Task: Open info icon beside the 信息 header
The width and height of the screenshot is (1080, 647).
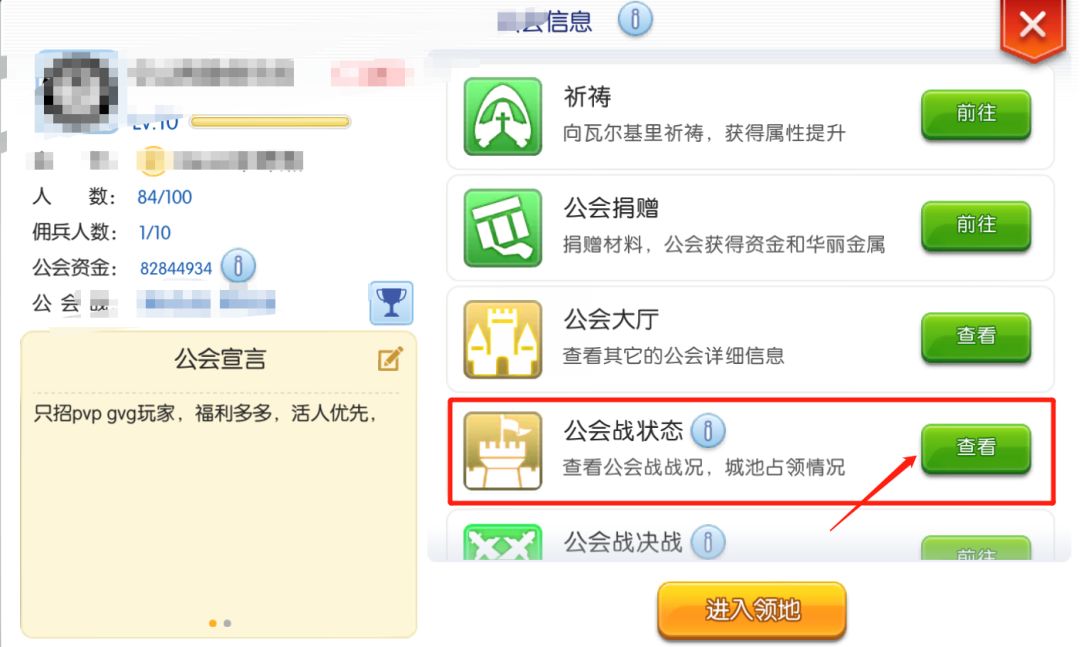Action: point(635,19)
